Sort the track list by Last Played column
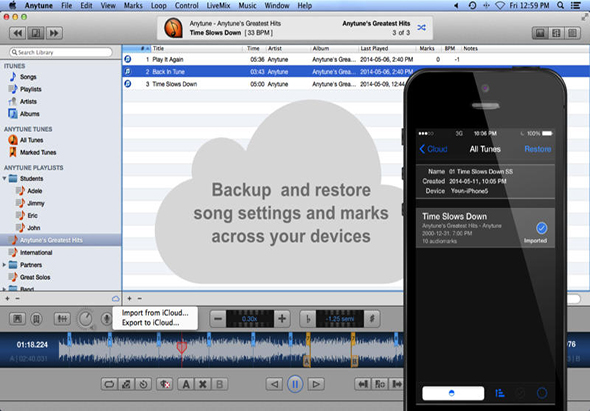This screenshot has width=590, height=411. point(374,49)
